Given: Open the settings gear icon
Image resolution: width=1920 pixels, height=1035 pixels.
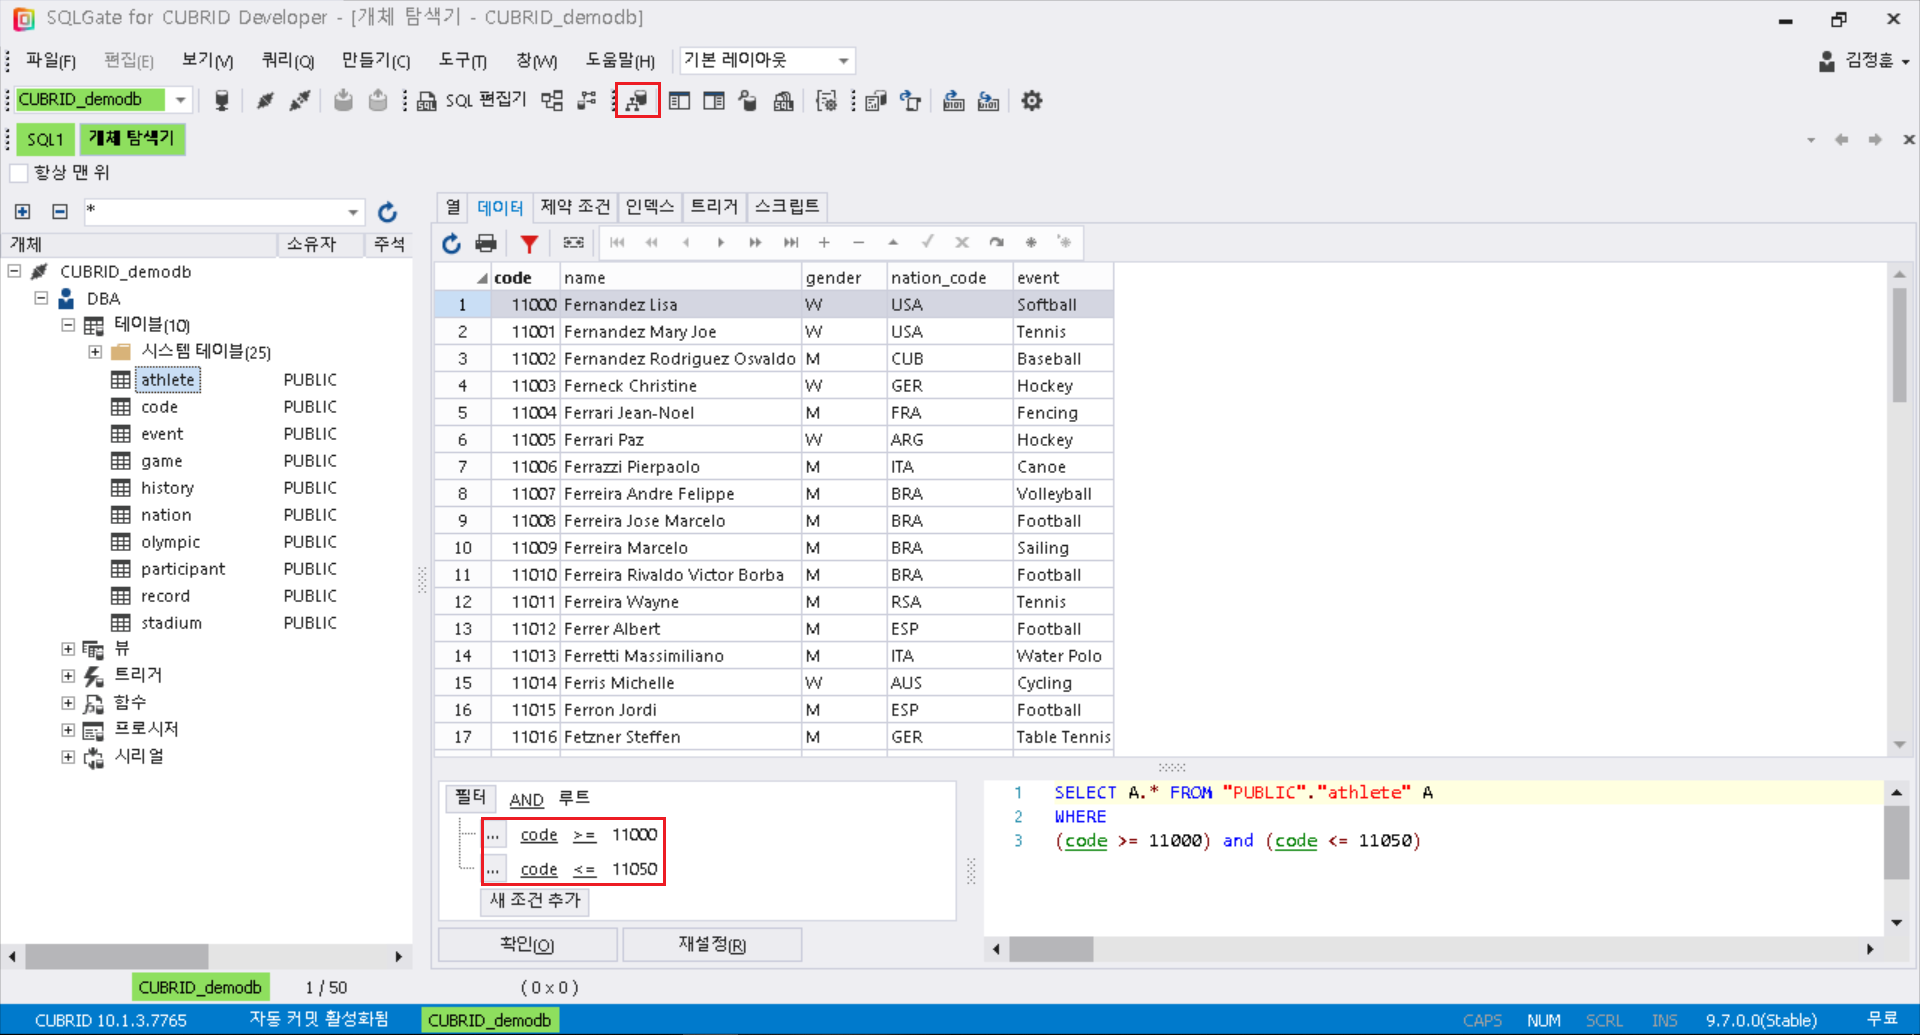Looking at the screenshot, I should click(x=1032, y=101).
